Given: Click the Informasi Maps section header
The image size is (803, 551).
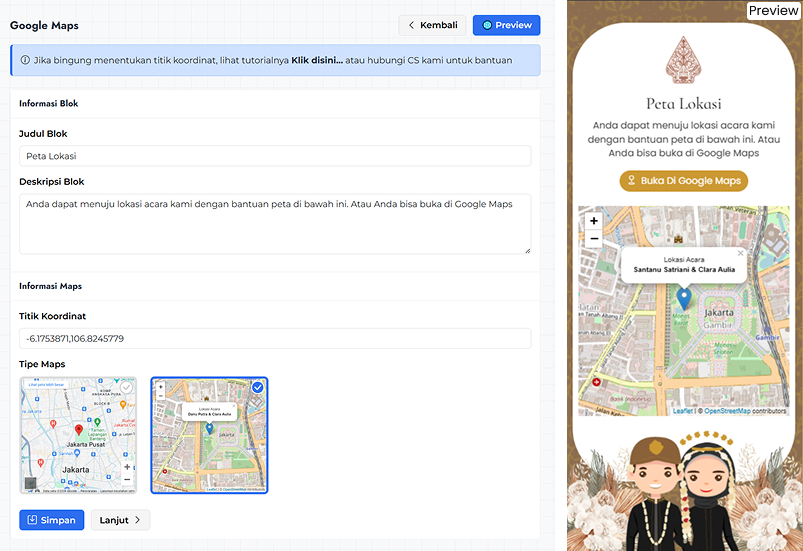Looking at the screenshot, I should [x=50, y=286].
